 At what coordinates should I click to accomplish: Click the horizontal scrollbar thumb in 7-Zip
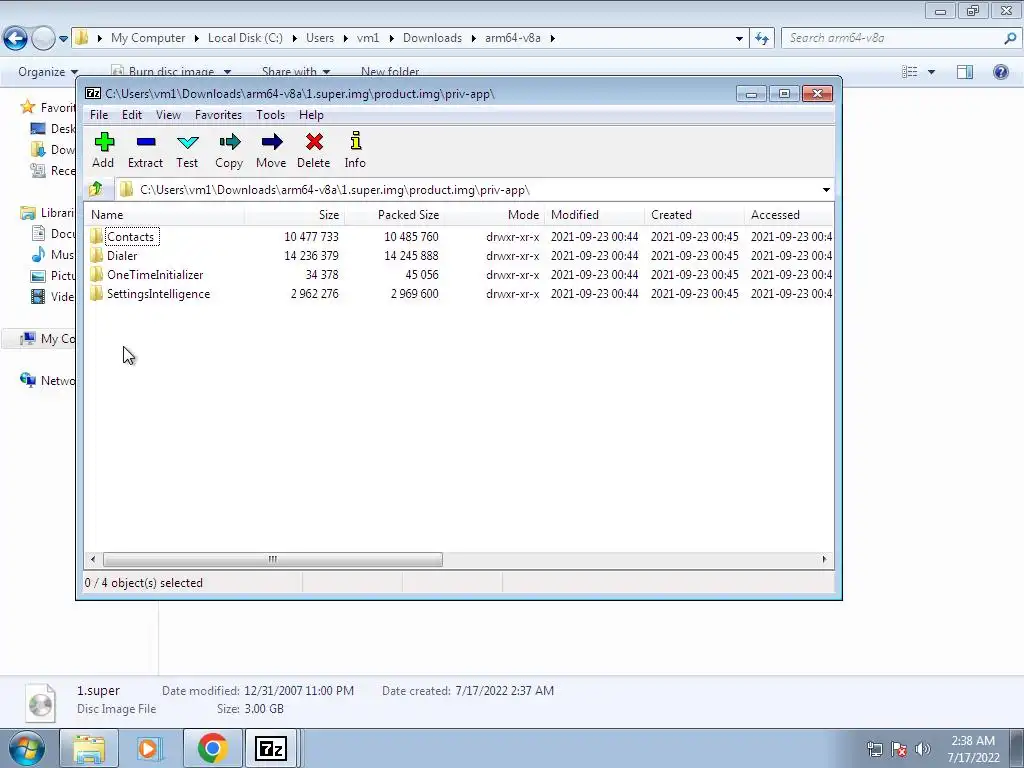(272, 560)
